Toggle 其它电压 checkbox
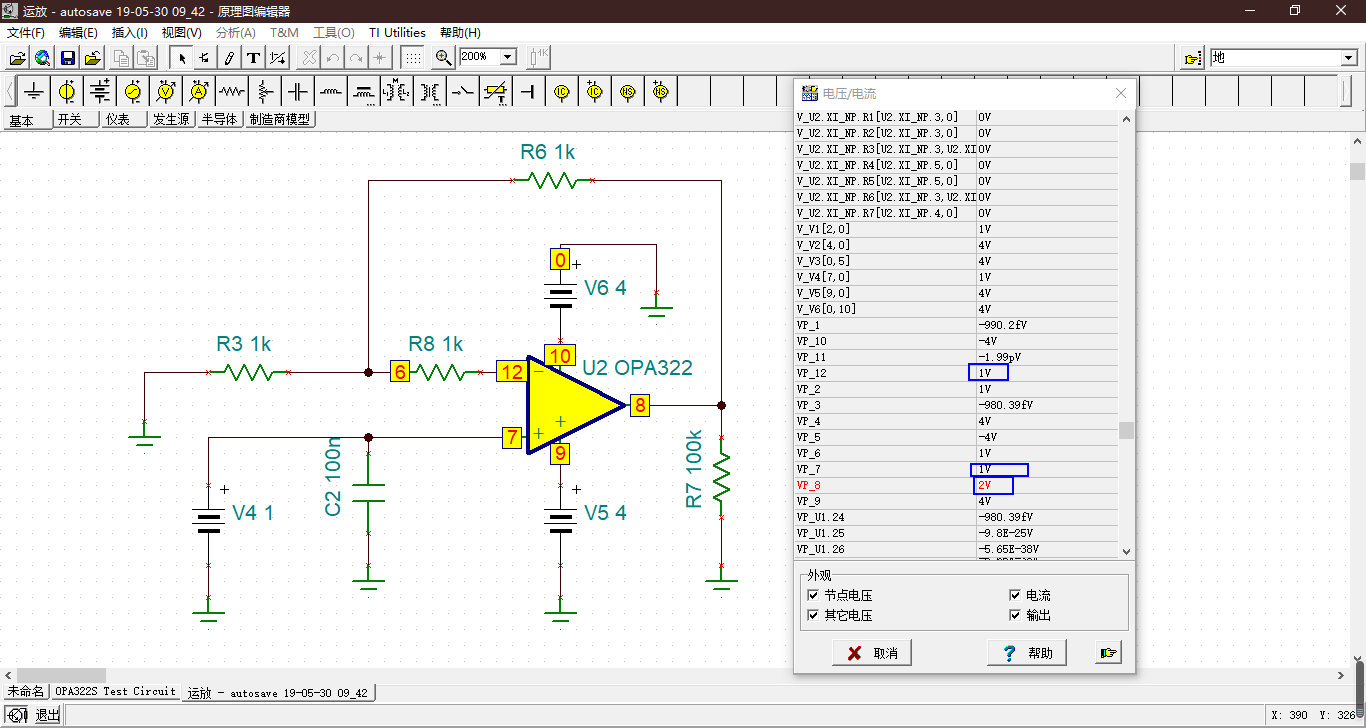The image size is (1366, 728). click(813, 615)
